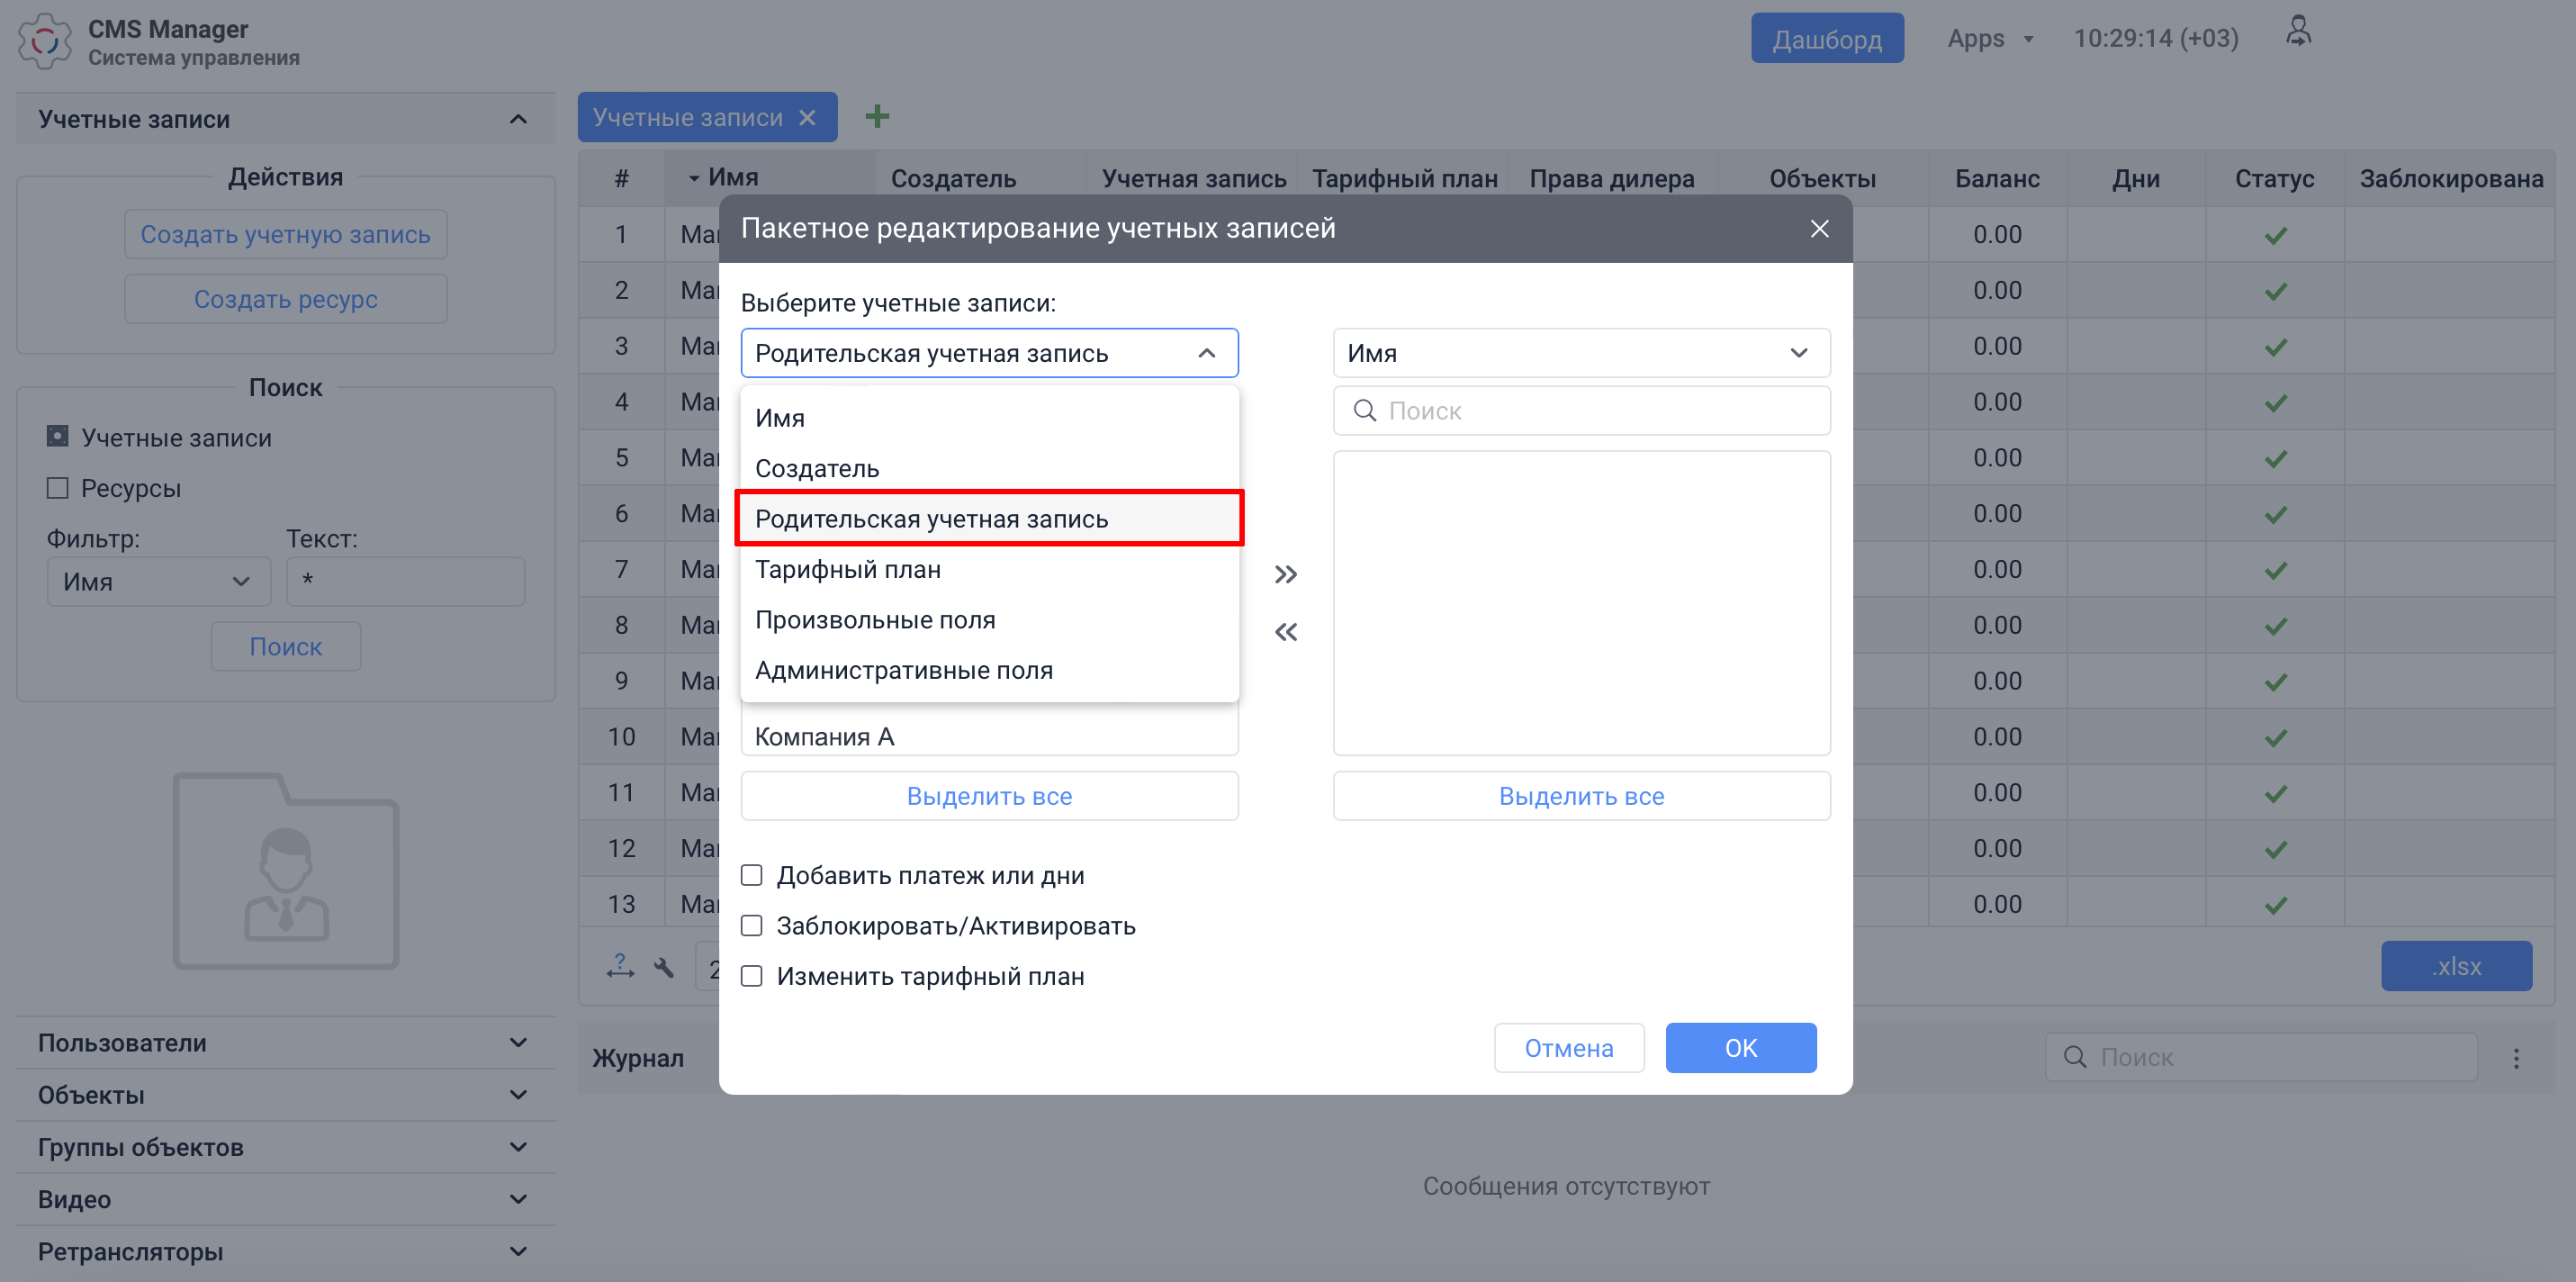
Task: Check the Заблокировать/Активировать option
Action: [752, 925]
